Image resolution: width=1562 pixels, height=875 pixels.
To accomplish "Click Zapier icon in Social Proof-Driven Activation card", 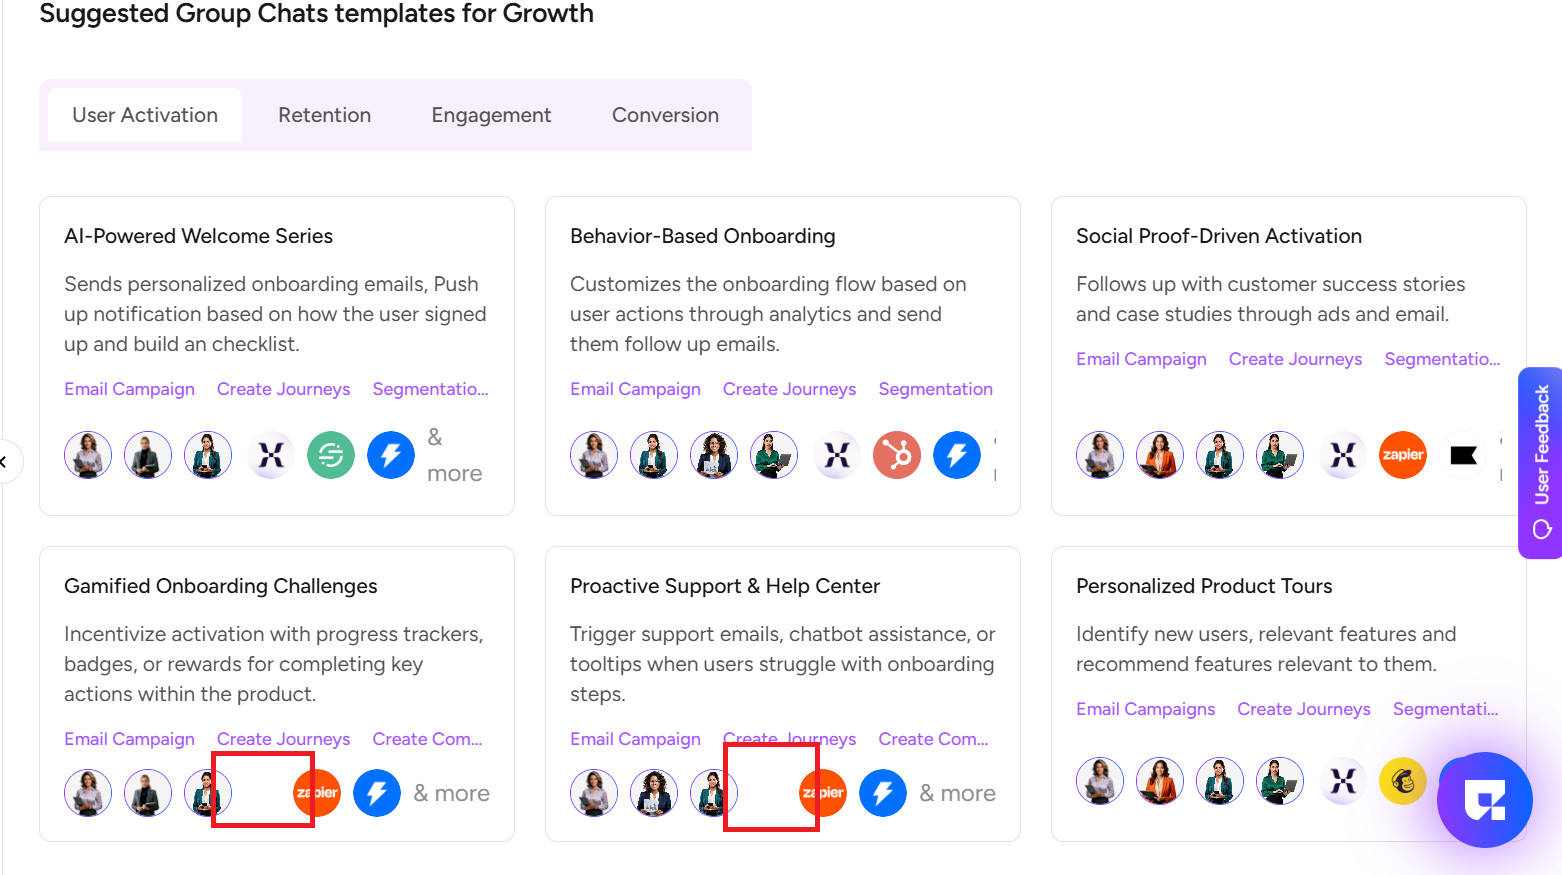I will tap(1403, 456).
